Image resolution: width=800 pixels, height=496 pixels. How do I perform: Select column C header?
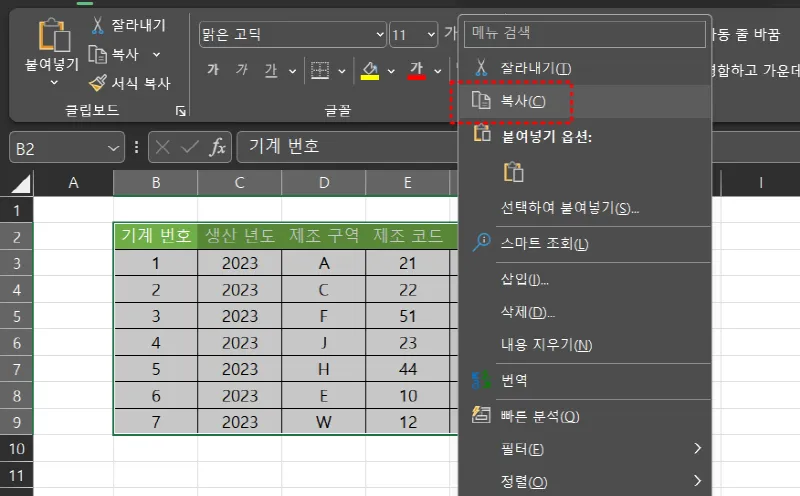239,183
